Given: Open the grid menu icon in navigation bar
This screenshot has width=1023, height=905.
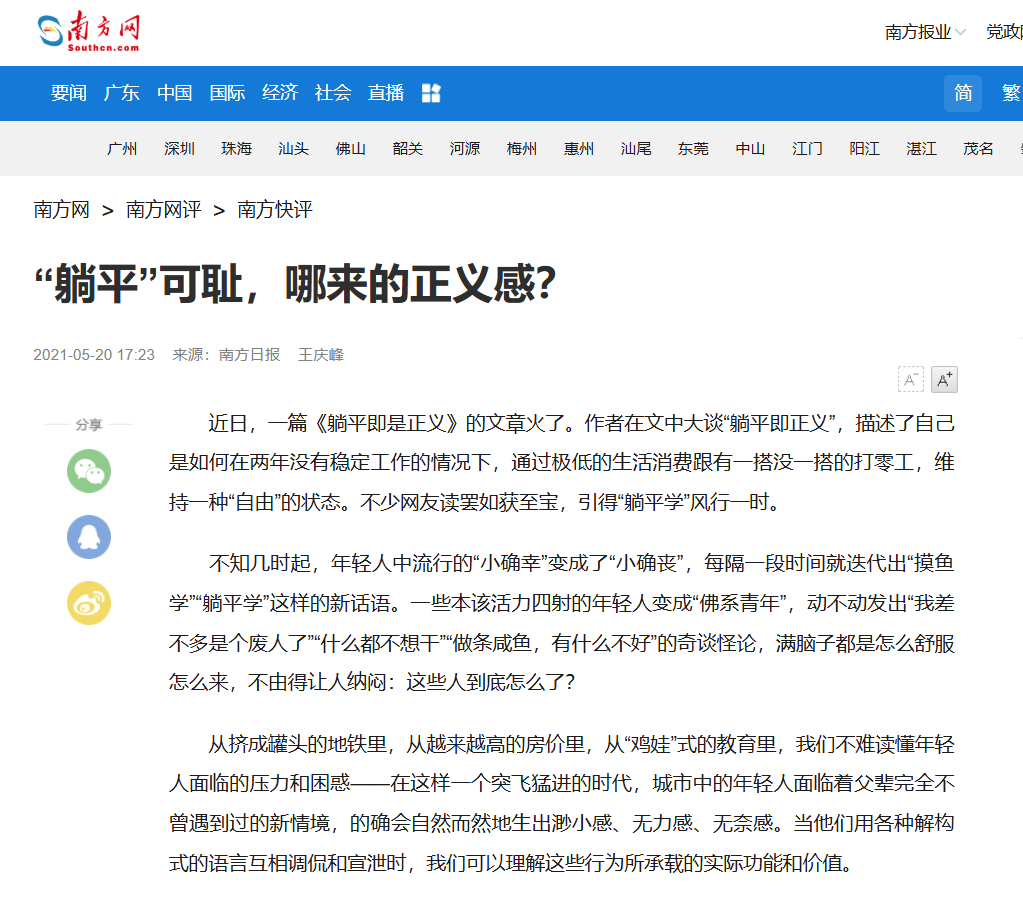Looking at the screenshot, I should (x=431, y=93).
